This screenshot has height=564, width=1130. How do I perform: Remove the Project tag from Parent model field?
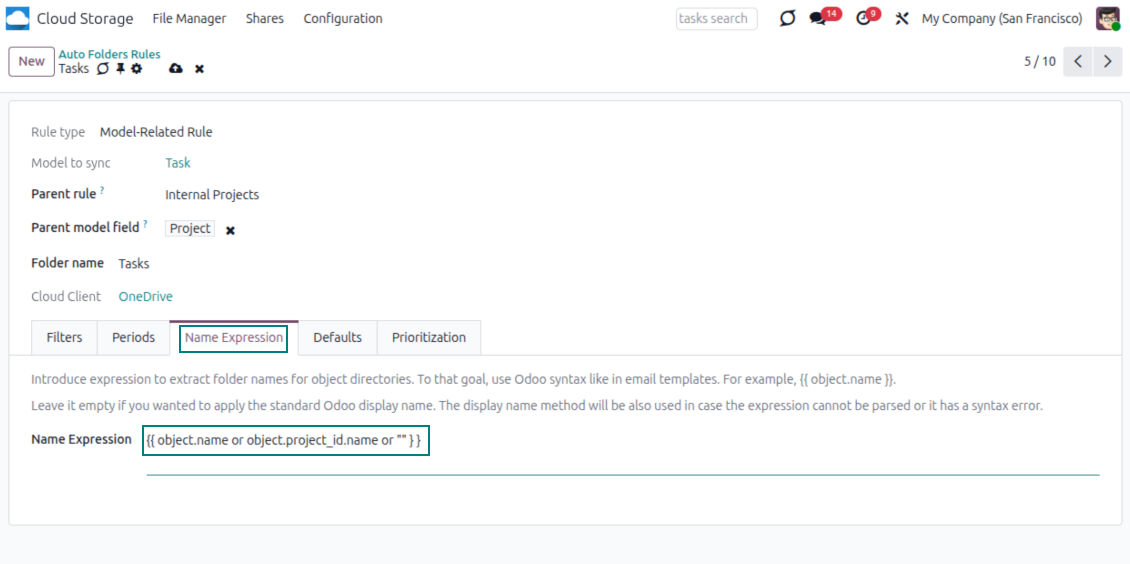click(230, 230)
